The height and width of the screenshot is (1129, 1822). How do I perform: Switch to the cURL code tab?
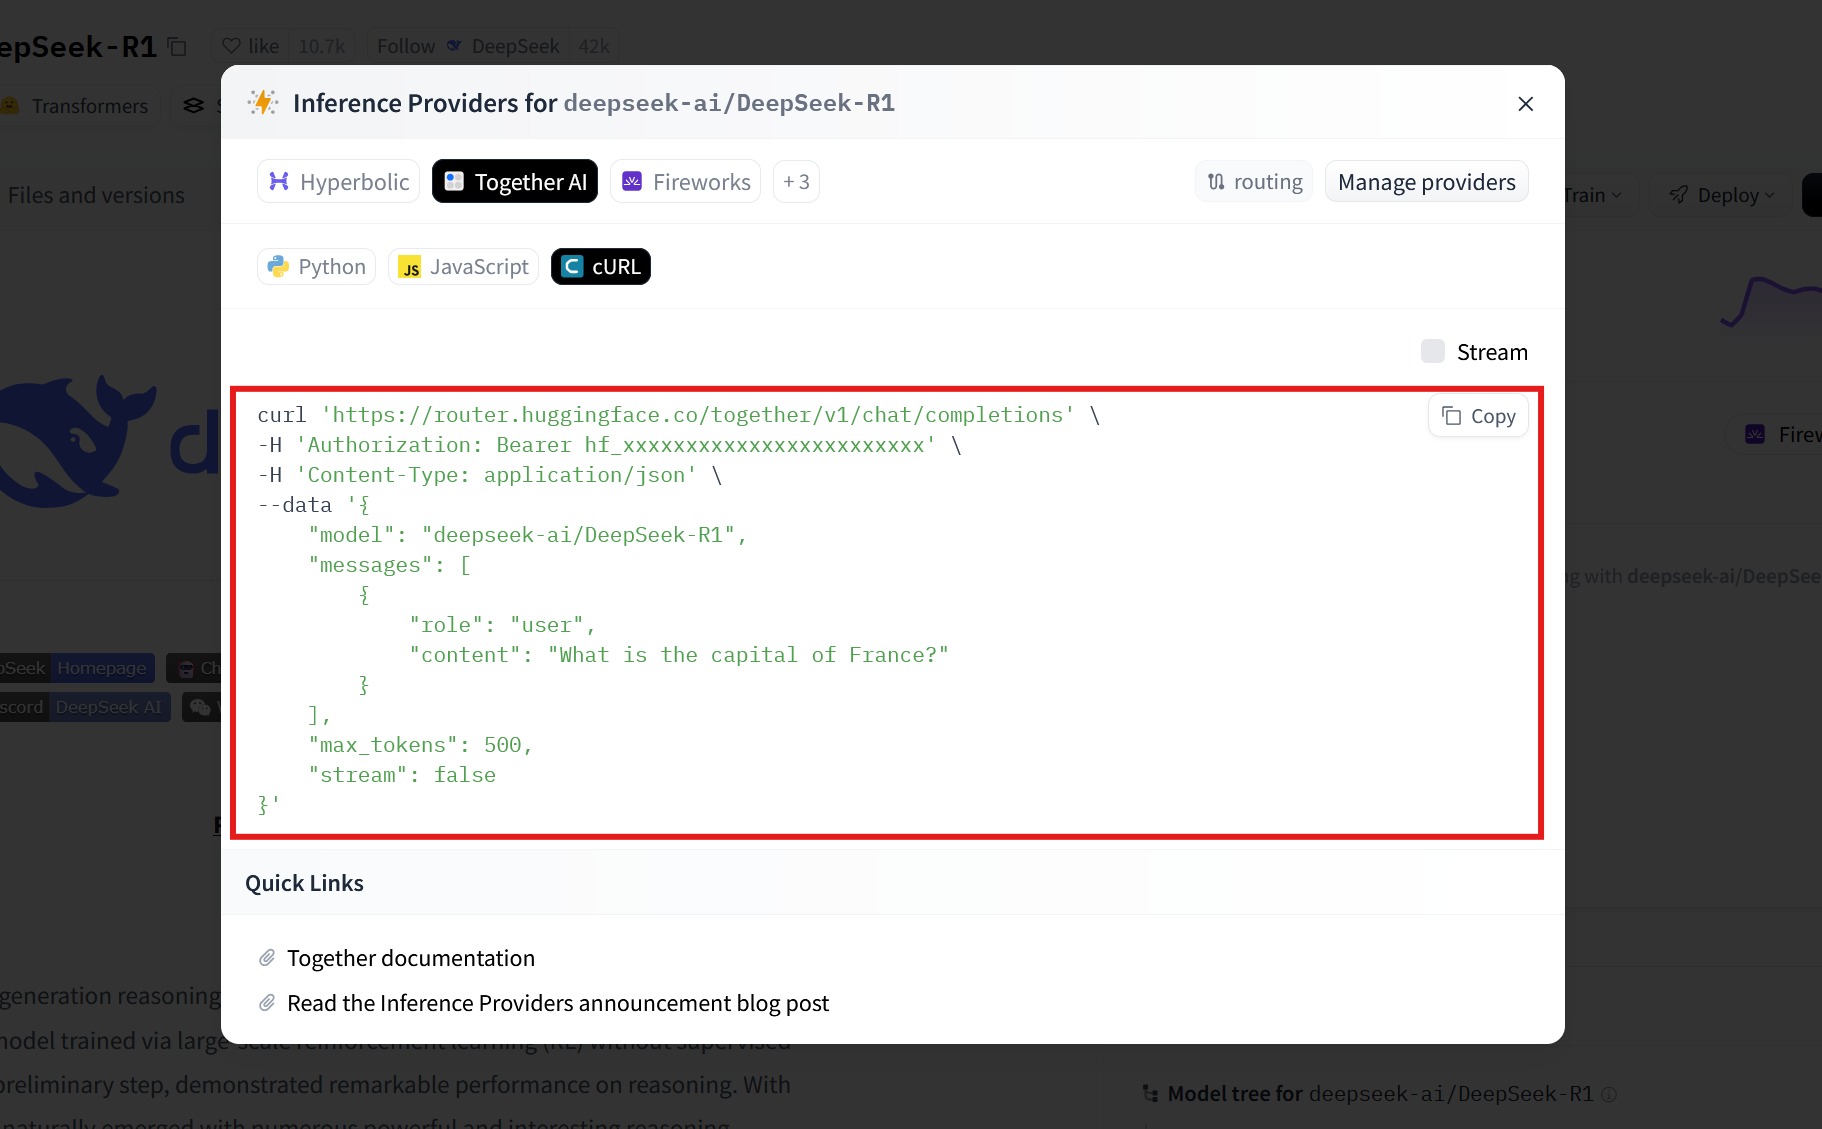point(601,267)
